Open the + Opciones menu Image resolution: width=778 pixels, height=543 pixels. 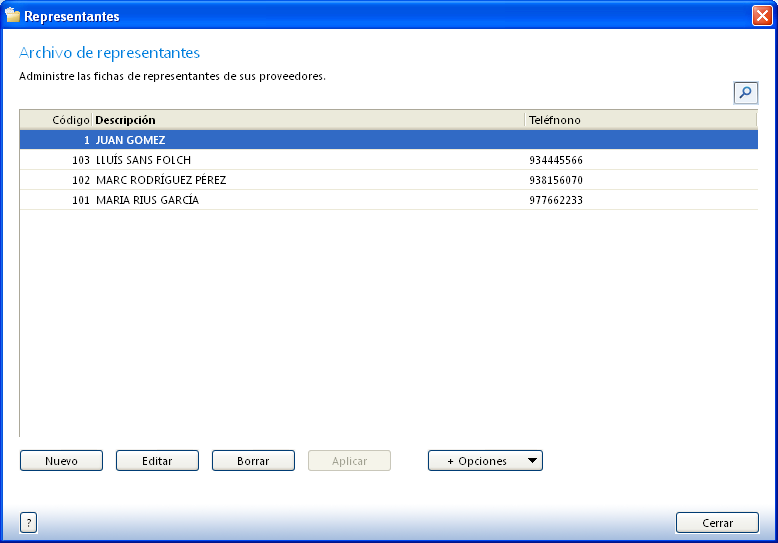coord(476,461)
